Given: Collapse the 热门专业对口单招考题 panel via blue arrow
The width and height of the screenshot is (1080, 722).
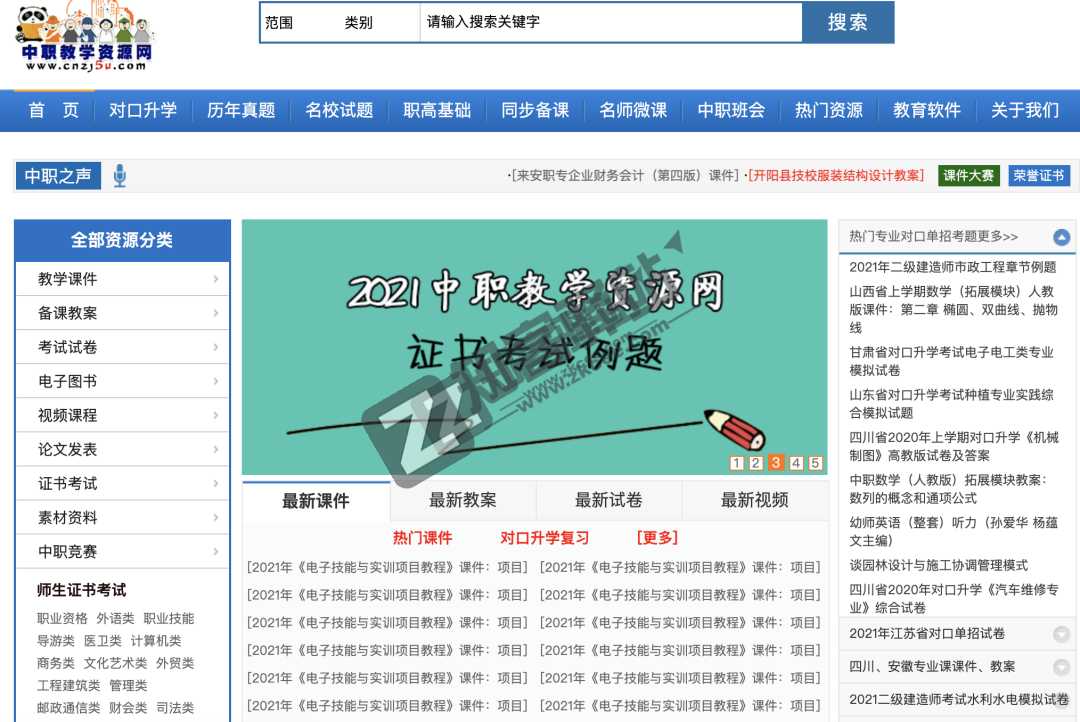Looking at the screenshot, I should pos(1060,235).
